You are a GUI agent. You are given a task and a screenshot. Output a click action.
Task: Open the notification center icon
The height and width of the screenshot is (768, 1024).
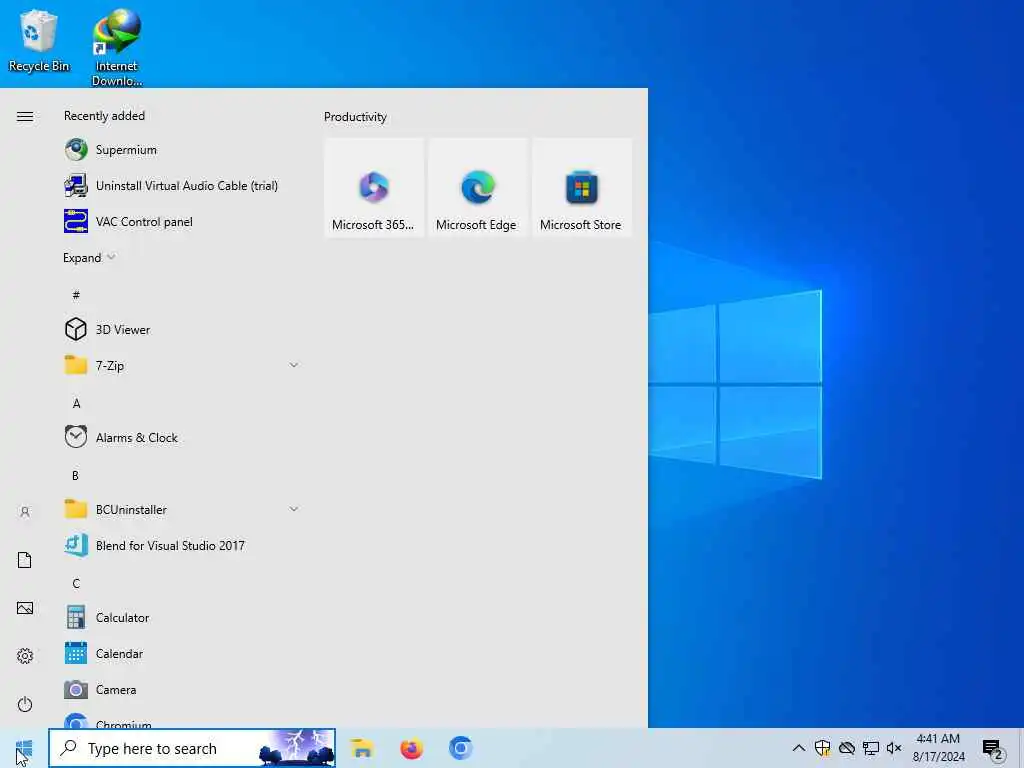click(x=993, y=749)
